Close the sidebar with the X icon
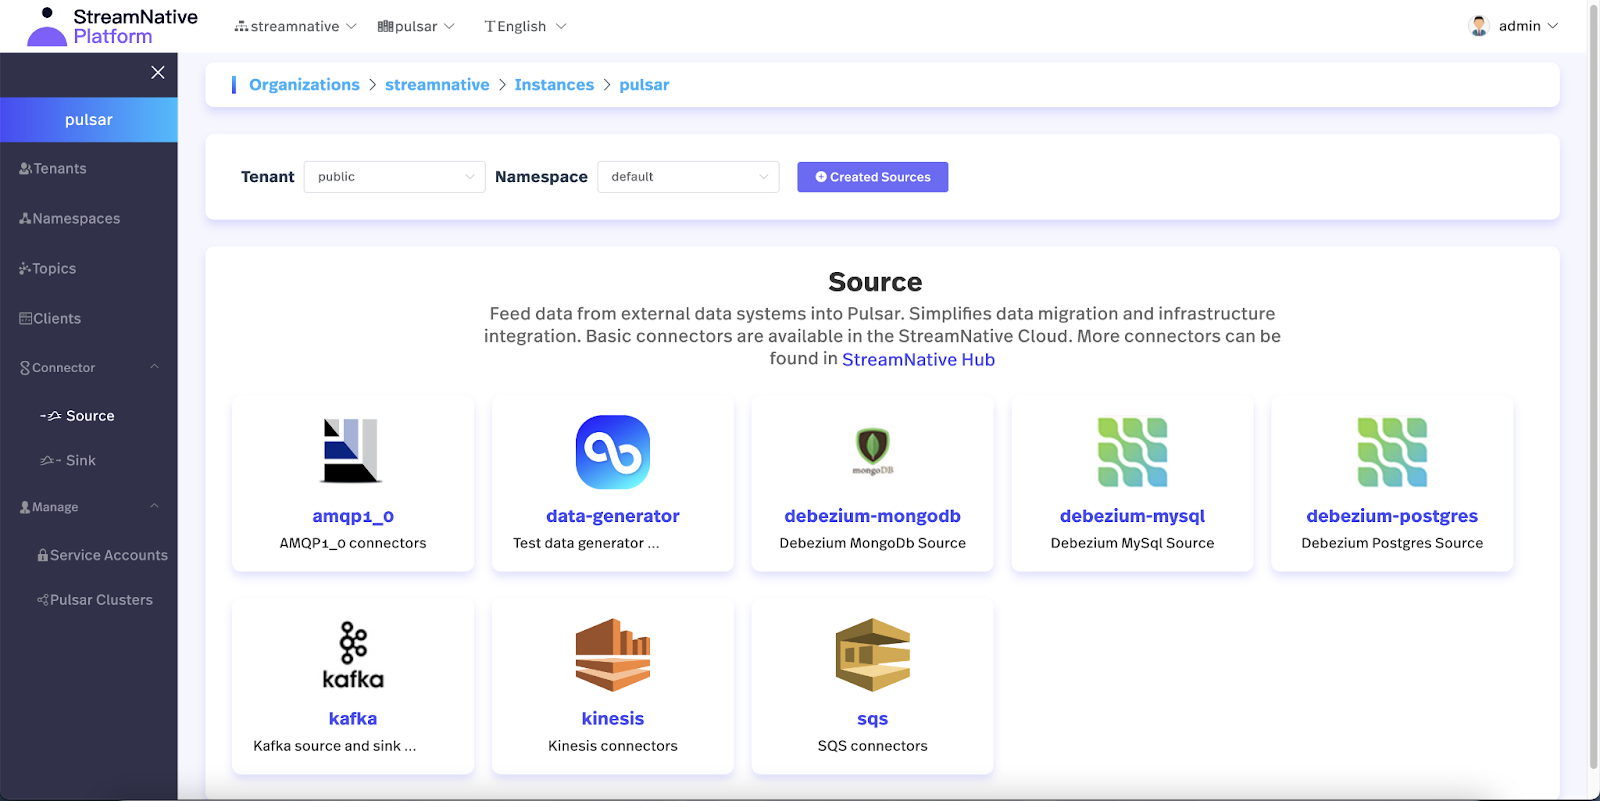The image size is (1600, 801). click(x=158, y=72)
